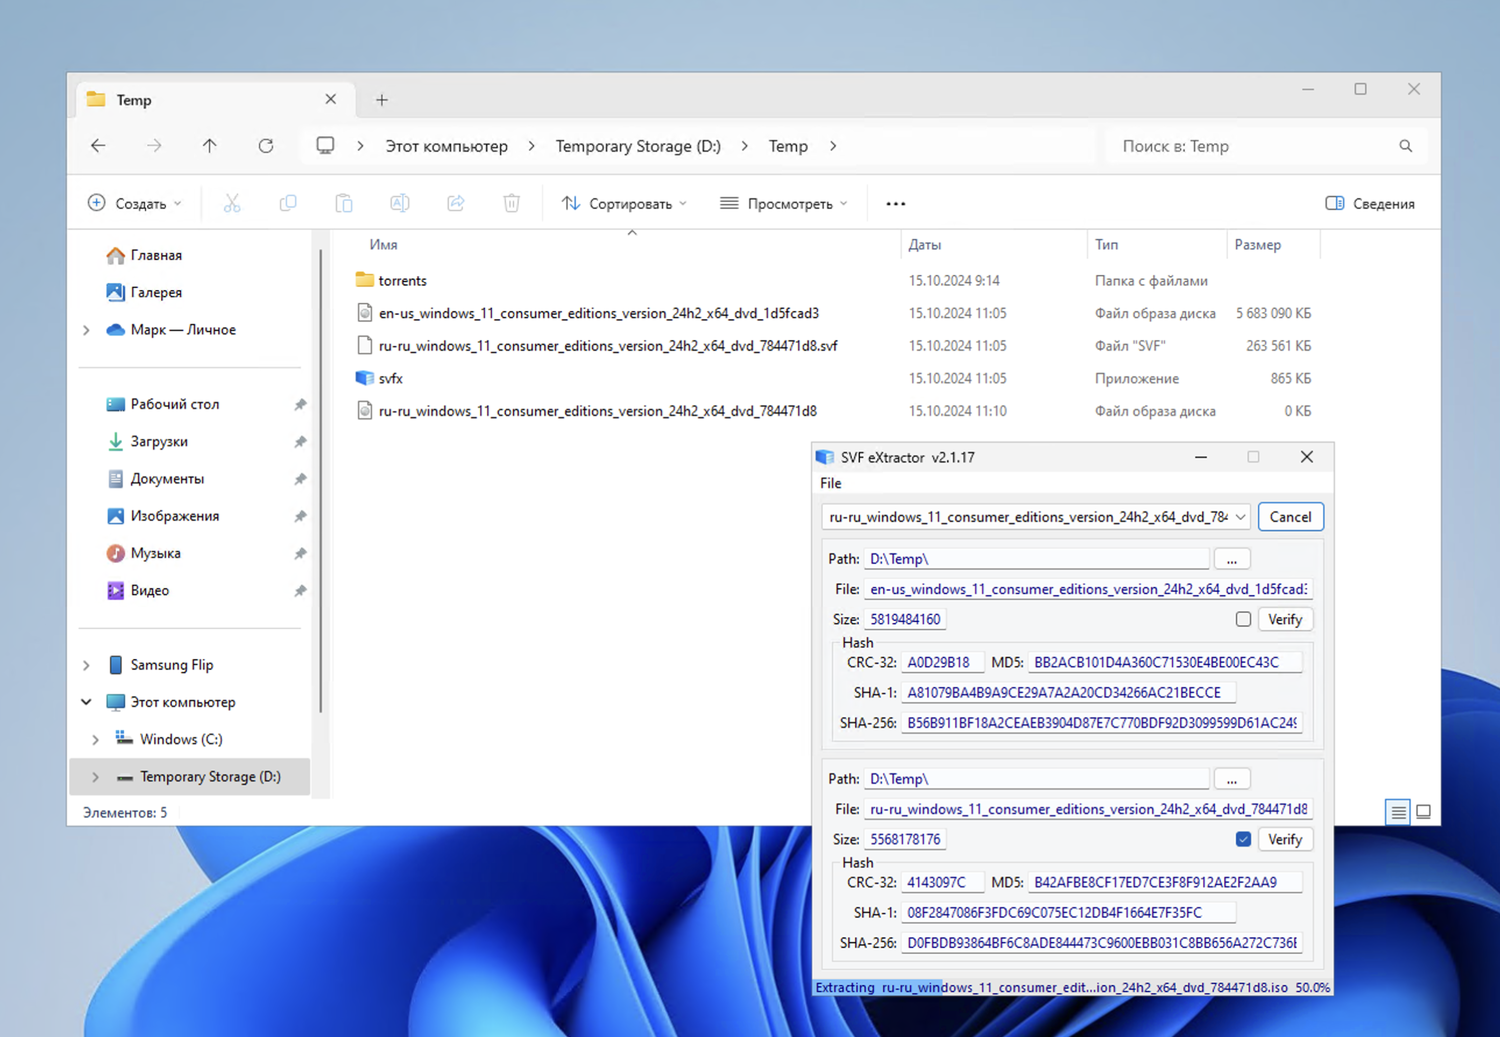The image size is (1500, 1037).
Task: Click the extraction progress bar
Action: 1073,987
